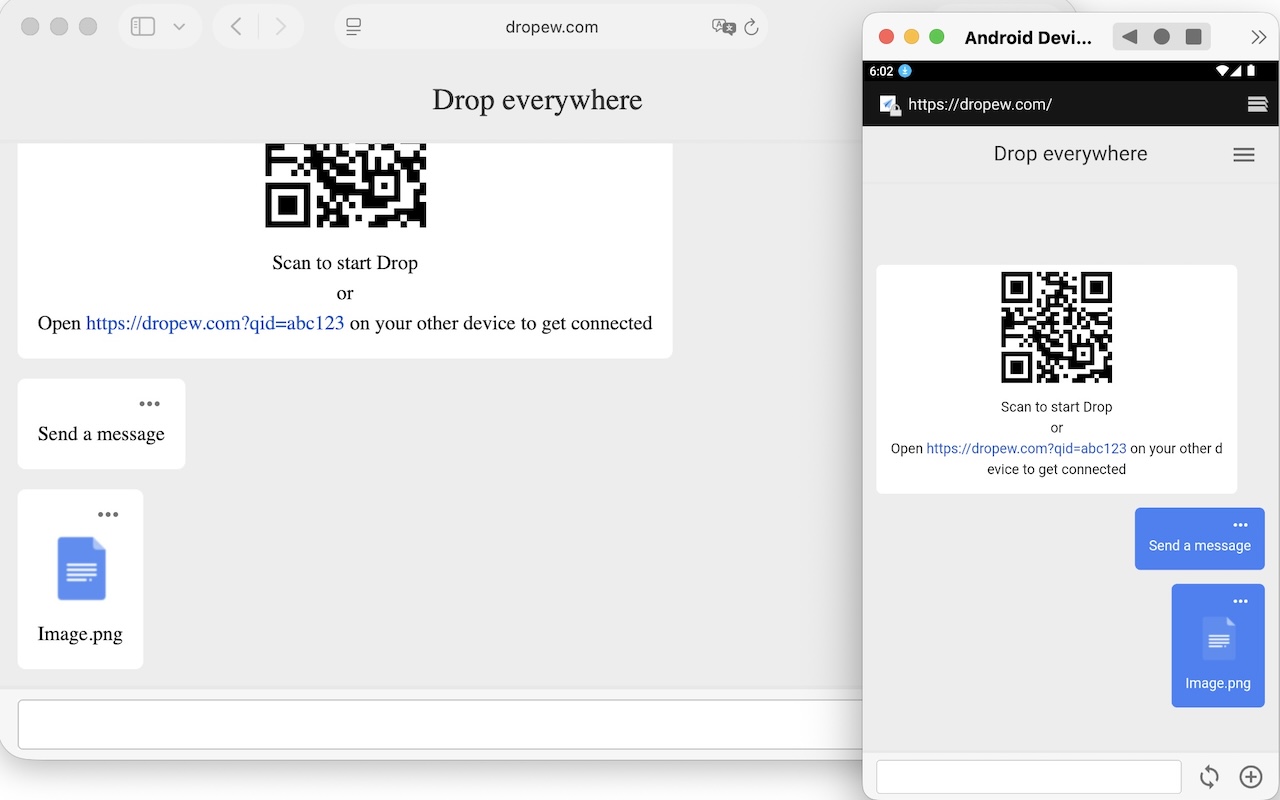Tap the mobile refresh sync icon
This screenshot has width=1280, height=800.
coord(1209,777)
